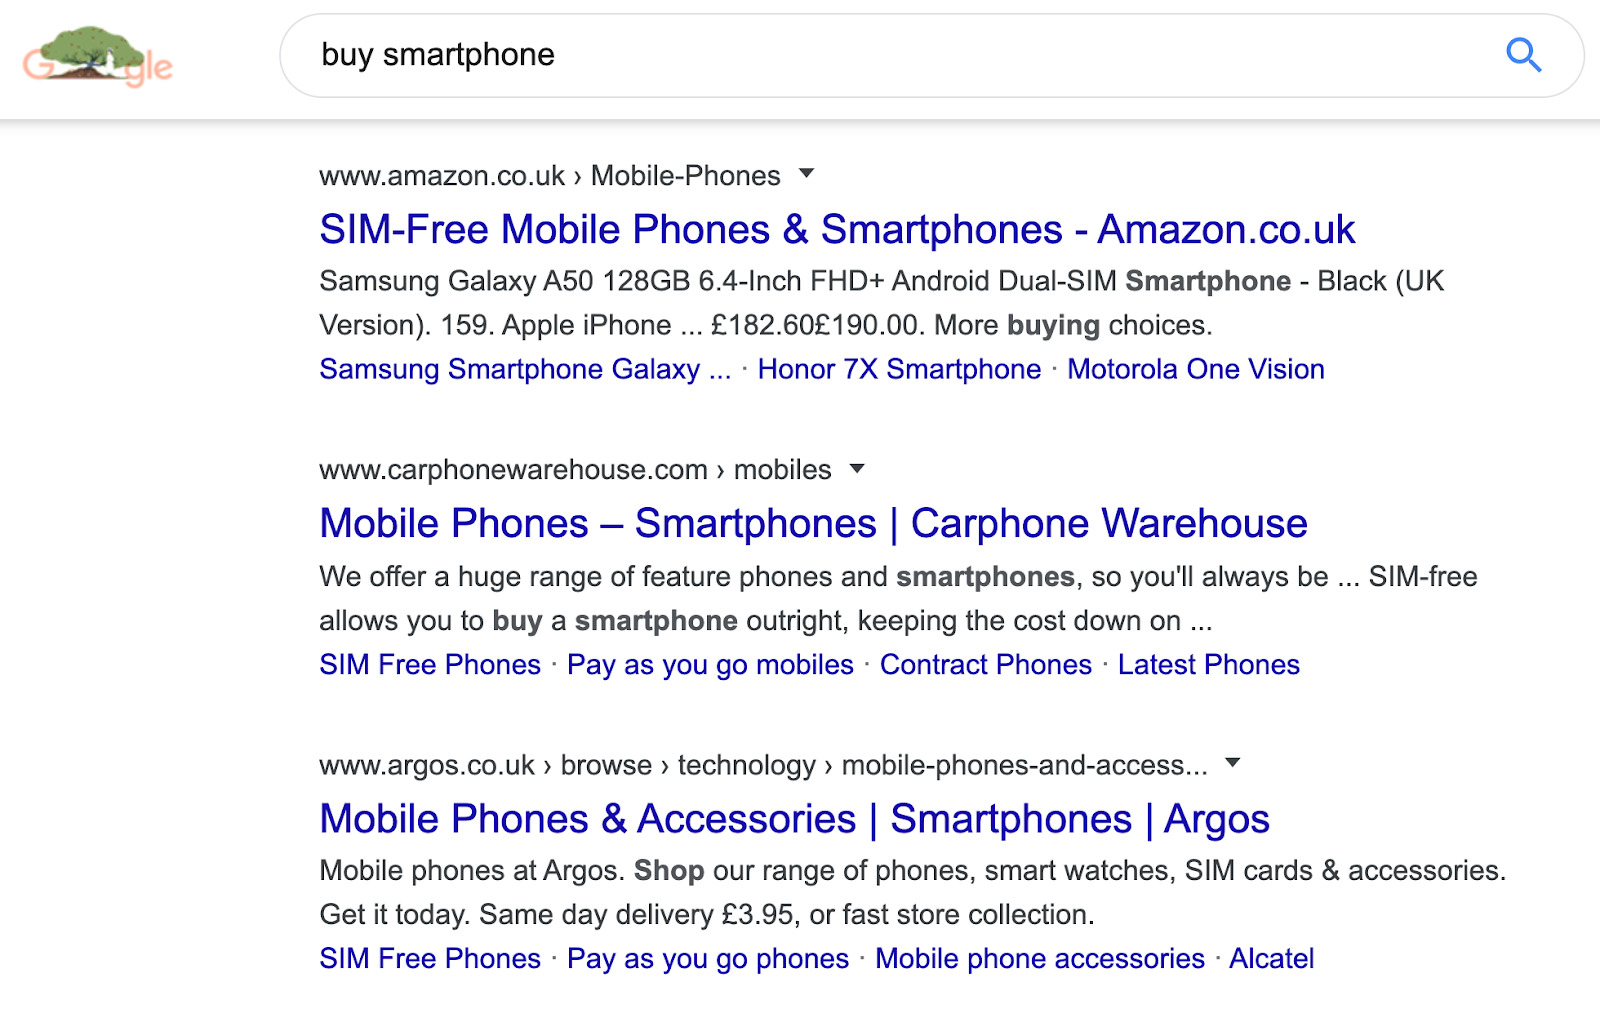
Task: Click the www.amazon.co.uk breadcrumb URL
Action: (442, 176)
